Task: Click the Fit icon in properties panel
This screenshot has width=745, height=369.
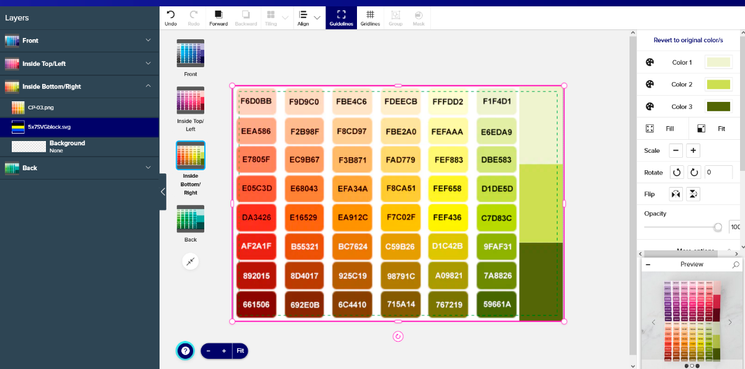Action: click(x=701, y=128)
